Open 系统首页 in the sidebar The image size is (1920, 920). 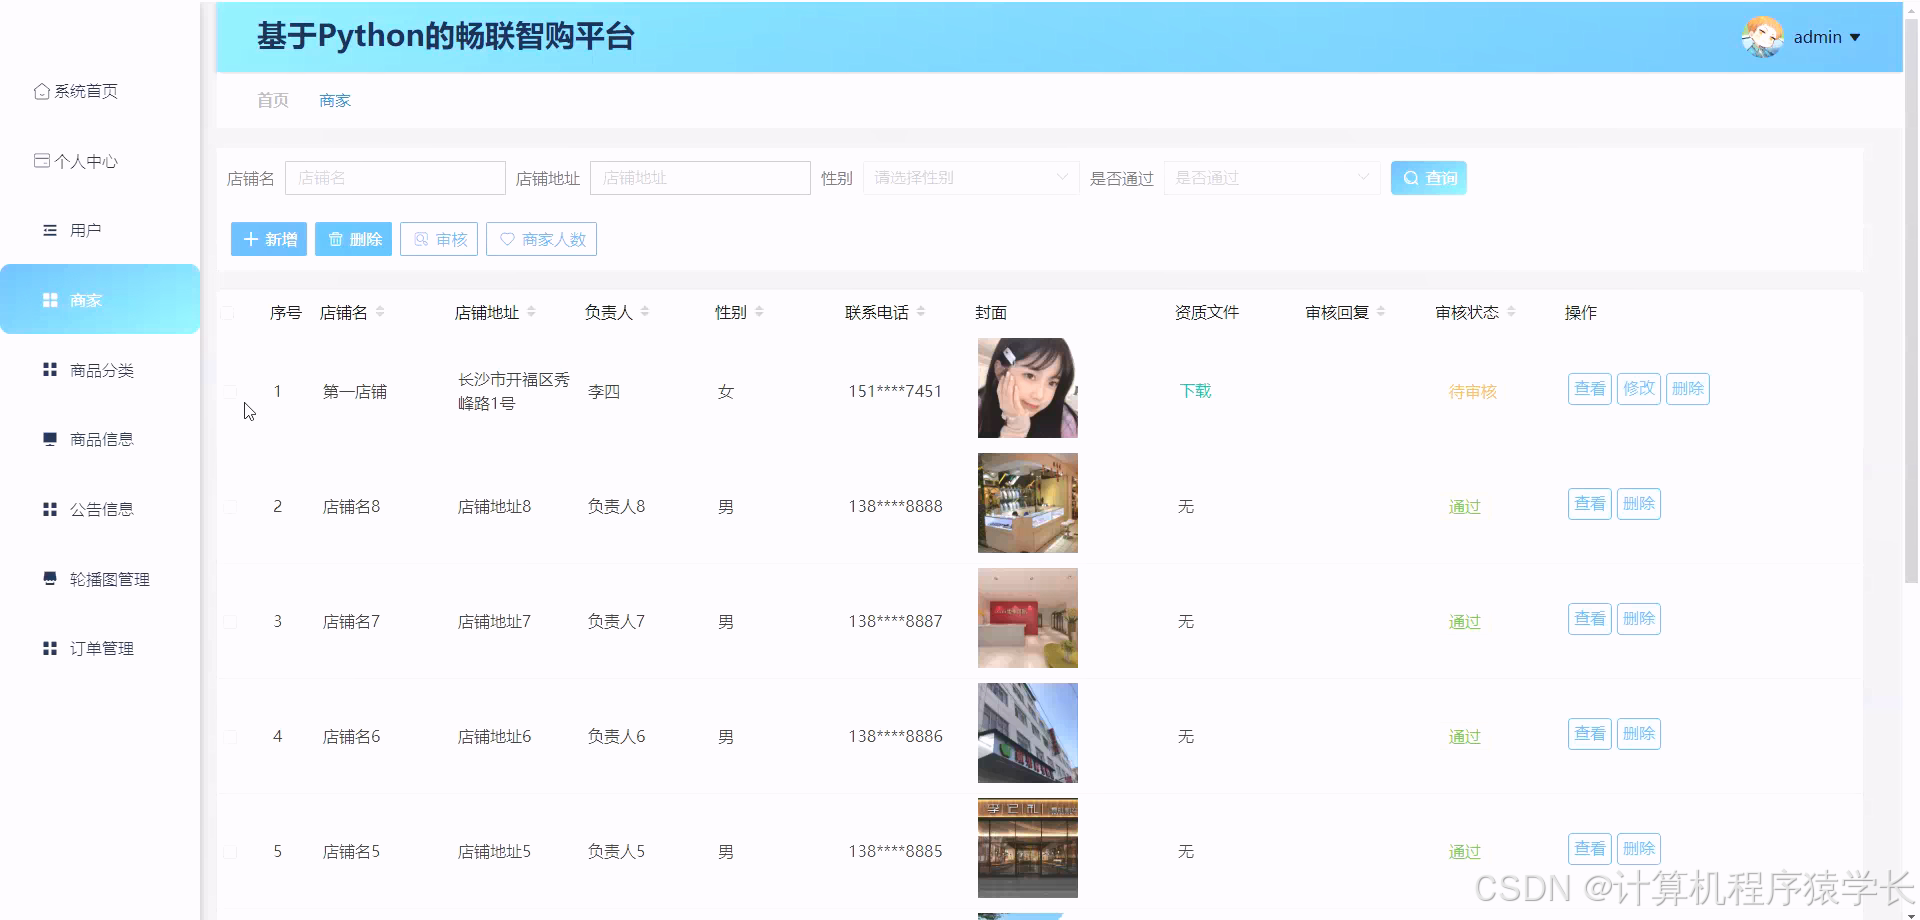(76, 91)
